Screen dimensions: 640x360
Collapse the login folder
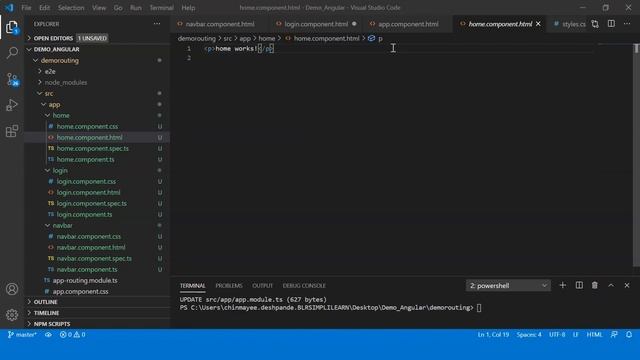[97, 170]
